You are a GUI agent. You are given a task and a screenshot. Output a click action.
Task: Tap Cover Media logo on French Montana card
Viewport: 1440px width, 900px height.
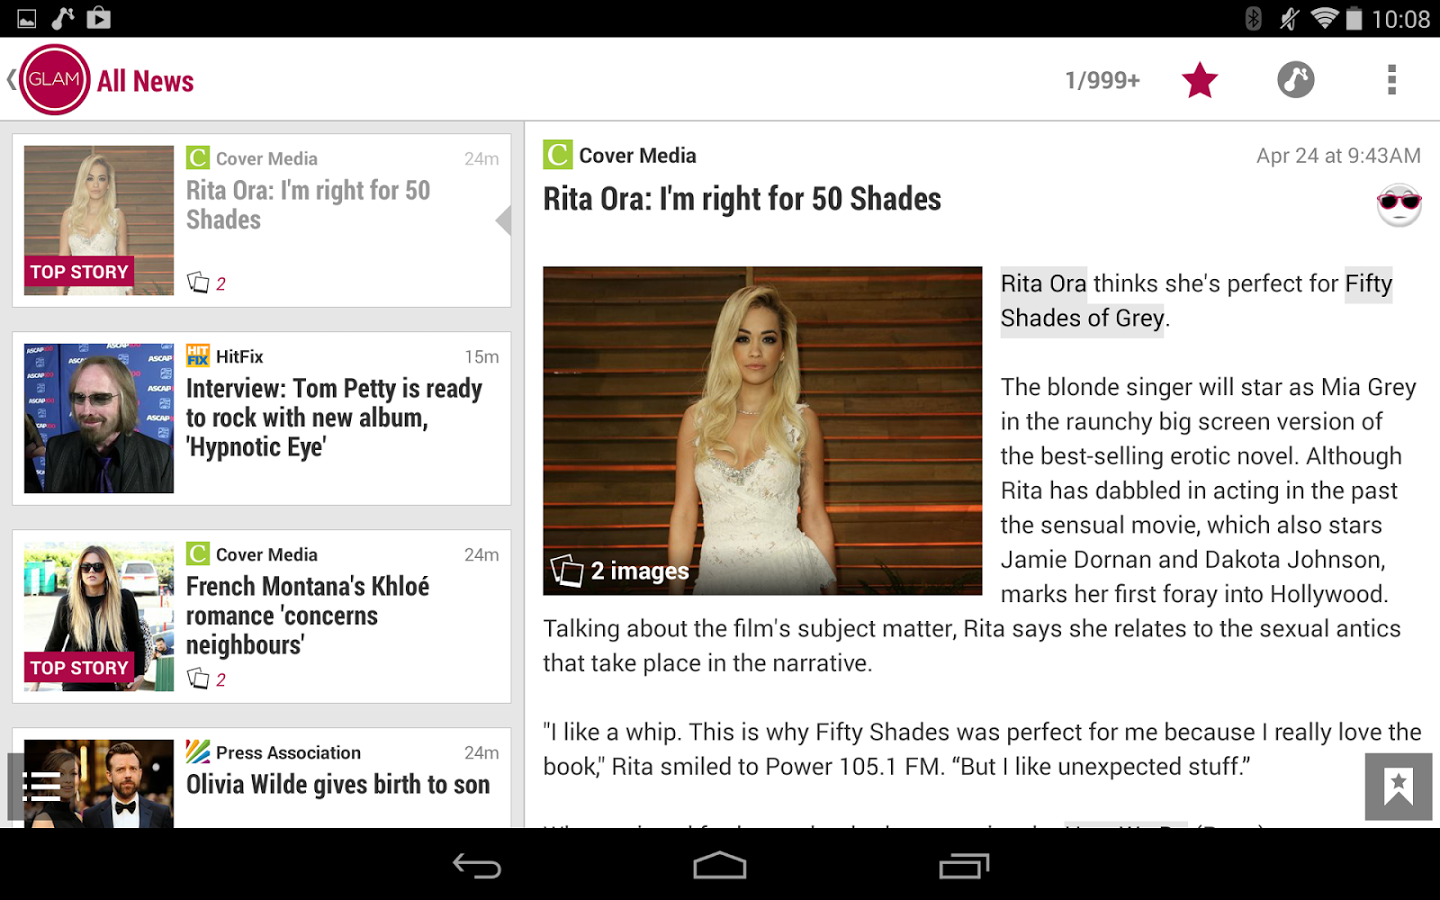pyautogui.click(x=198, y=554)
